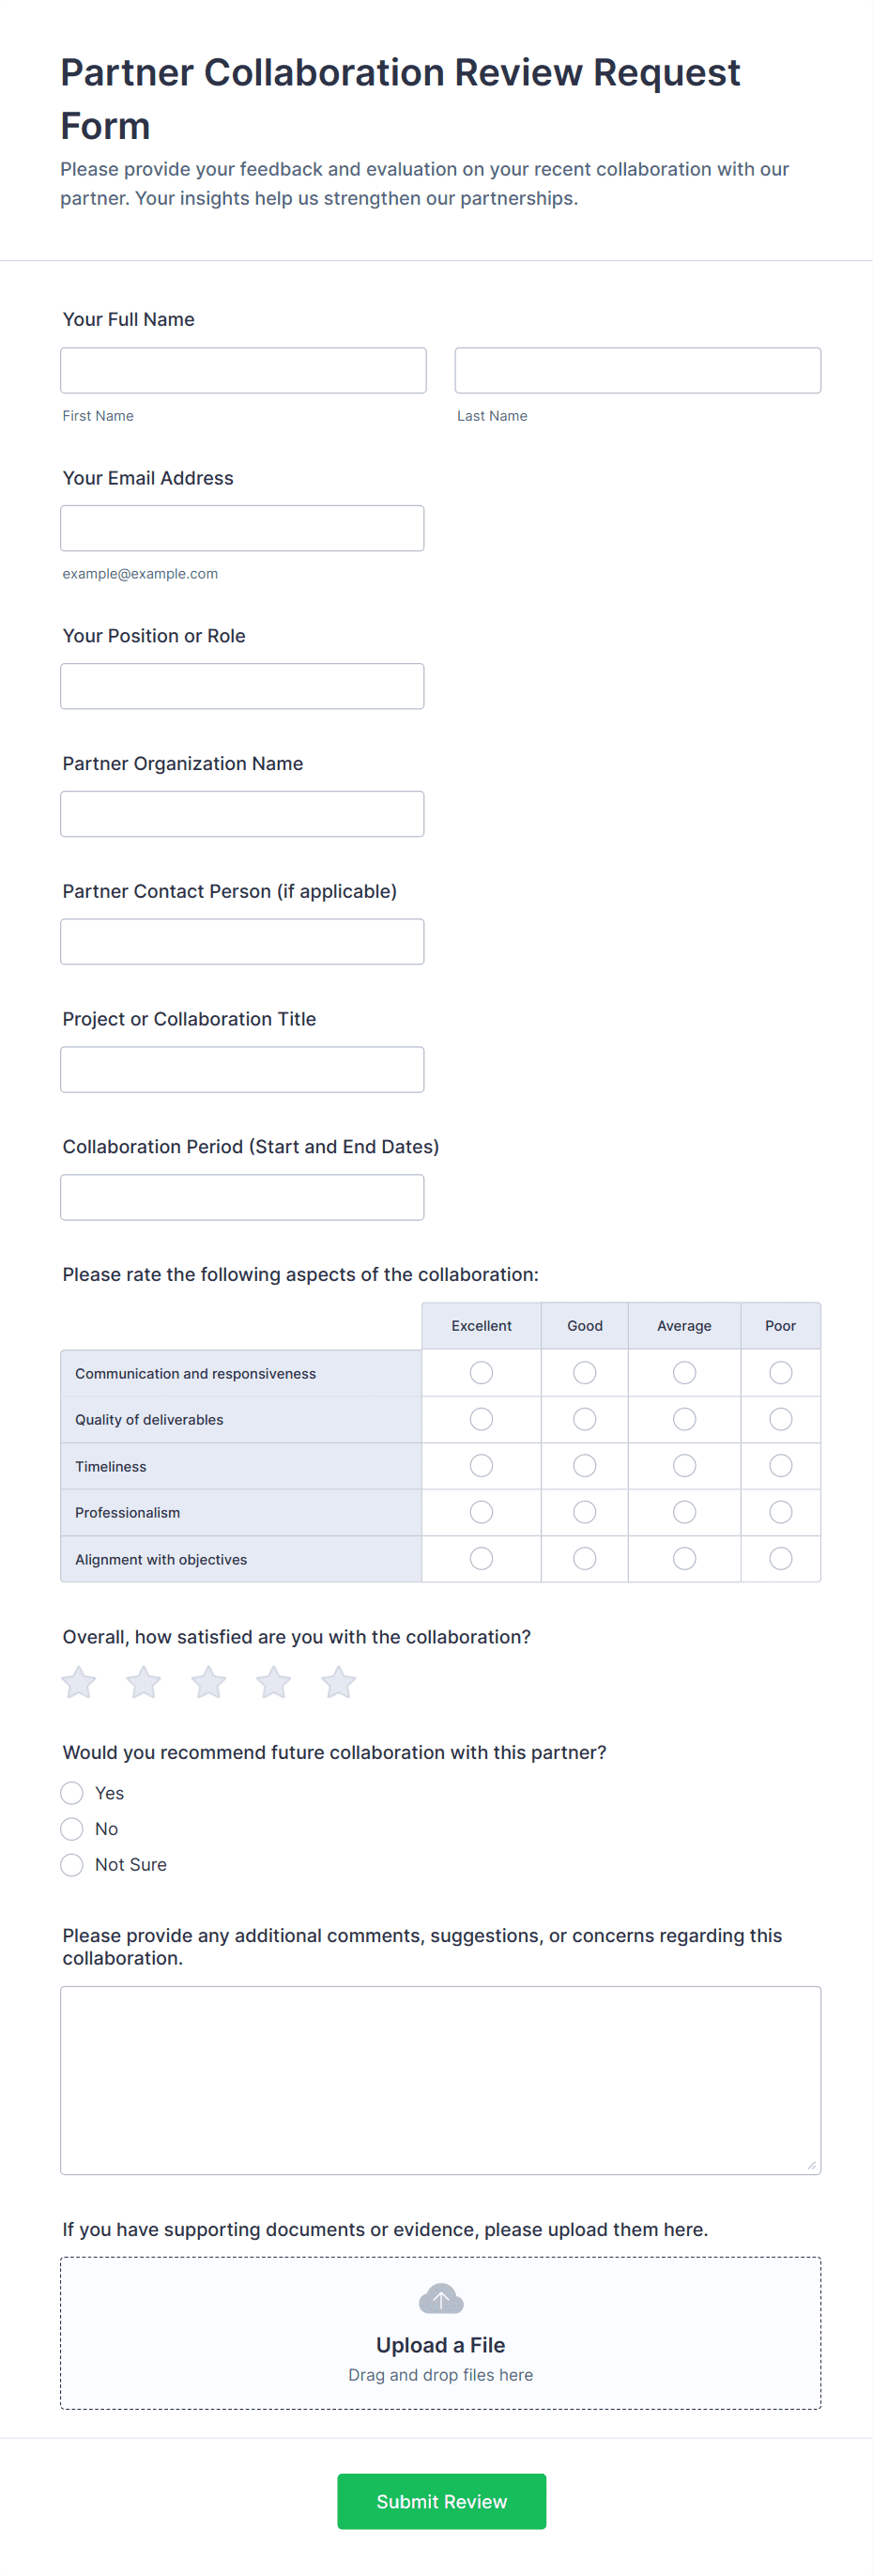Viewport: 873px width, 2576px height.
Task: Rate Timeliness as Average
Action: [x=684, y=1466]
